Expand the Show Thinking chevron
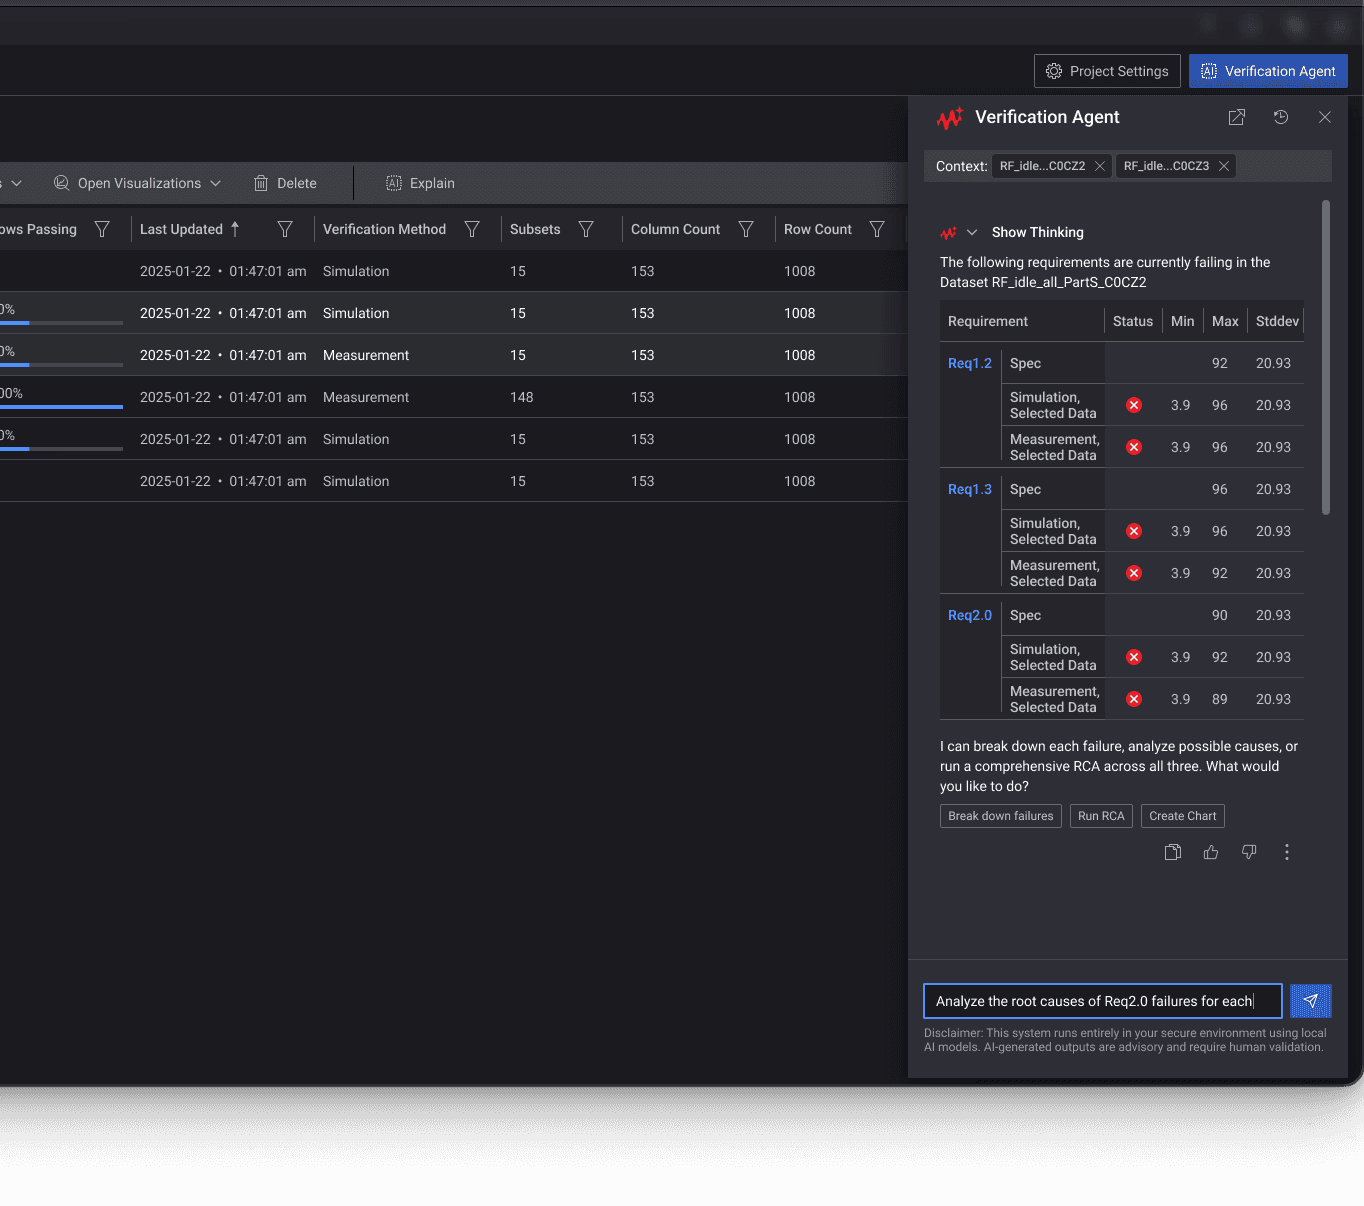The image size is (1364, 1206). (x=972, y=232)
